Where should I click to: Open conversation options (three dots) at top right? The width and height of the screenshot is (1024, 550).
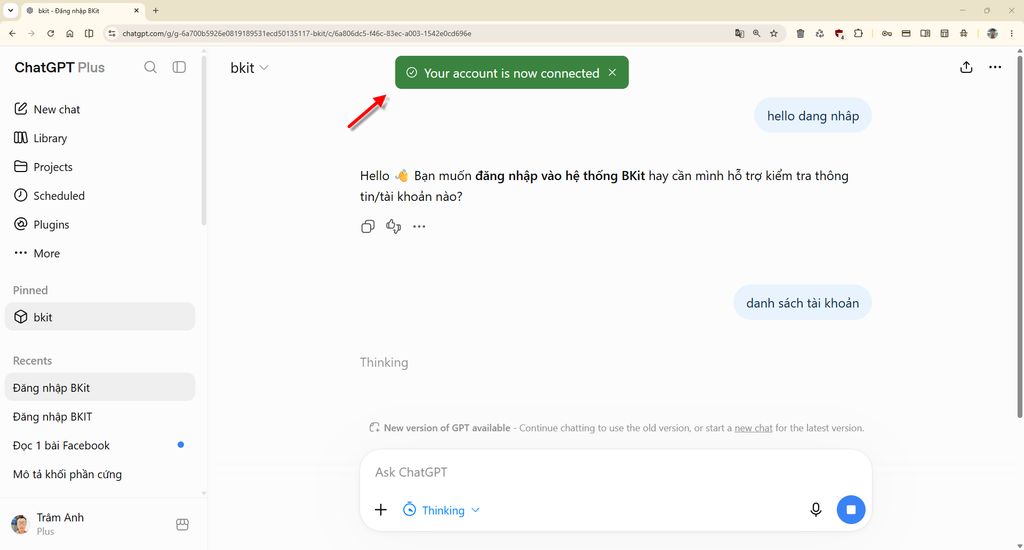point(995,67)
